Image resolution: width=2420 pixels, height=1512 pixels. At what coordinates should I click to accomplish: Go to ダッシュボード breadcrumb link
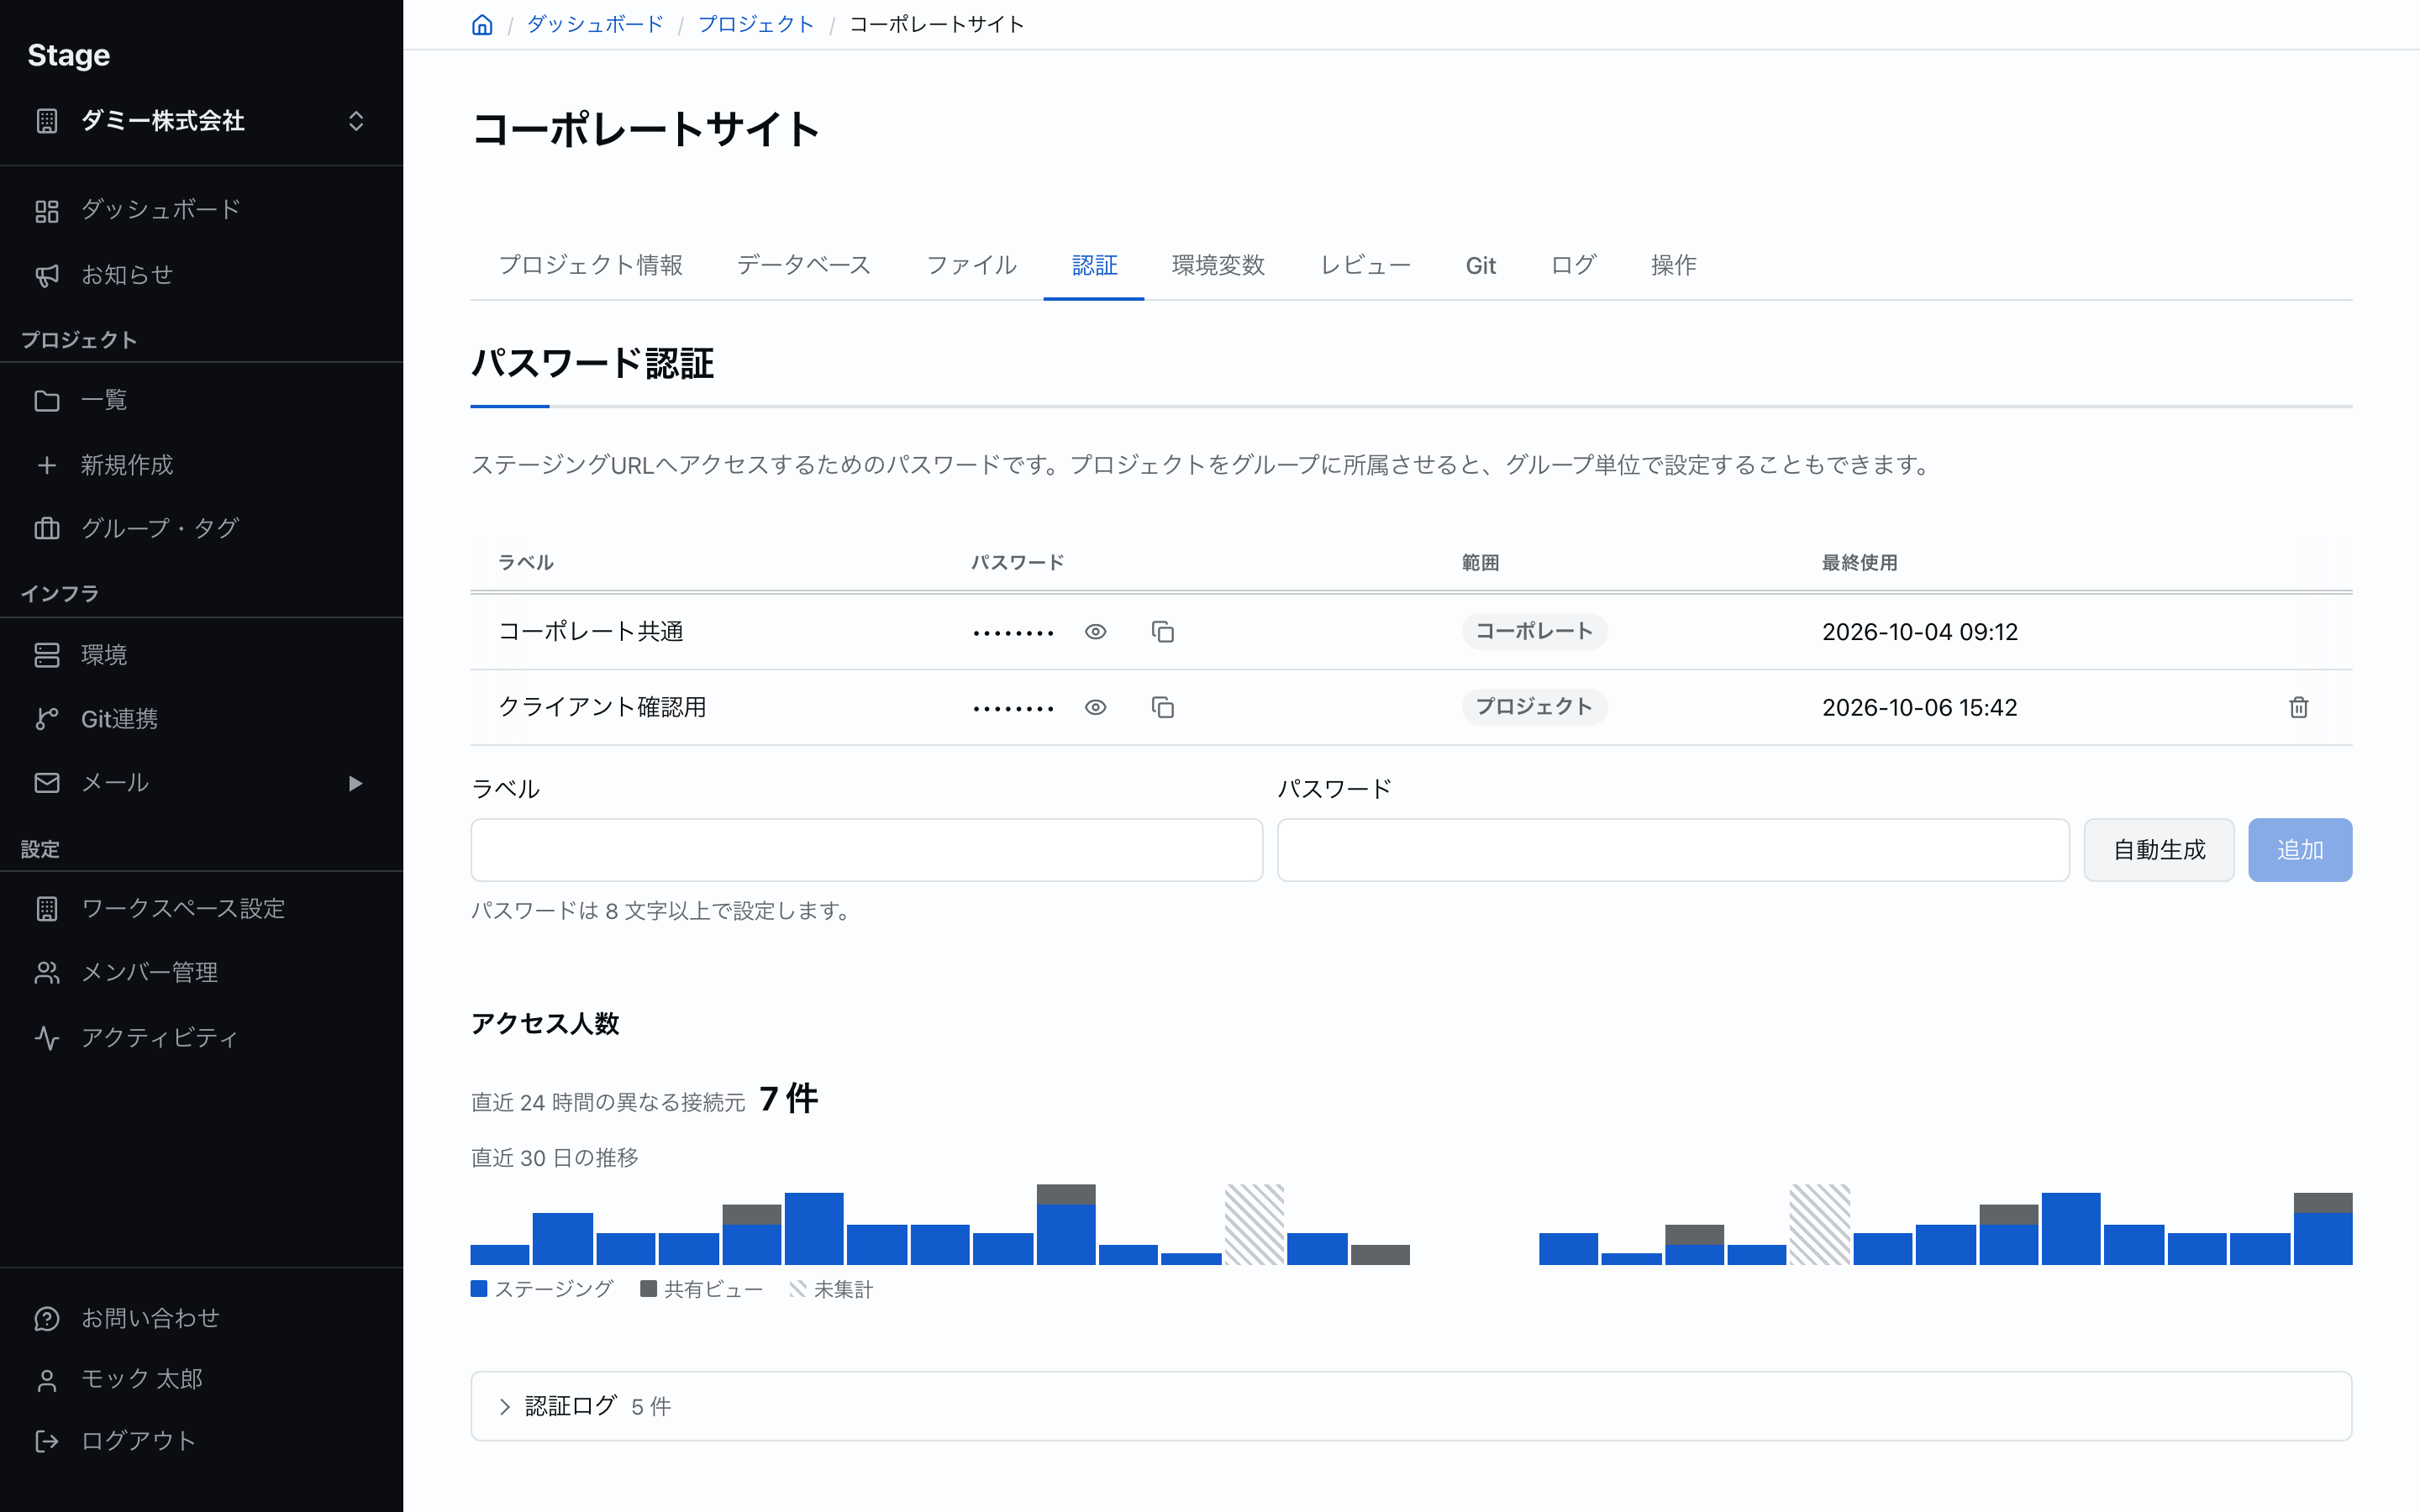point(595,24)
